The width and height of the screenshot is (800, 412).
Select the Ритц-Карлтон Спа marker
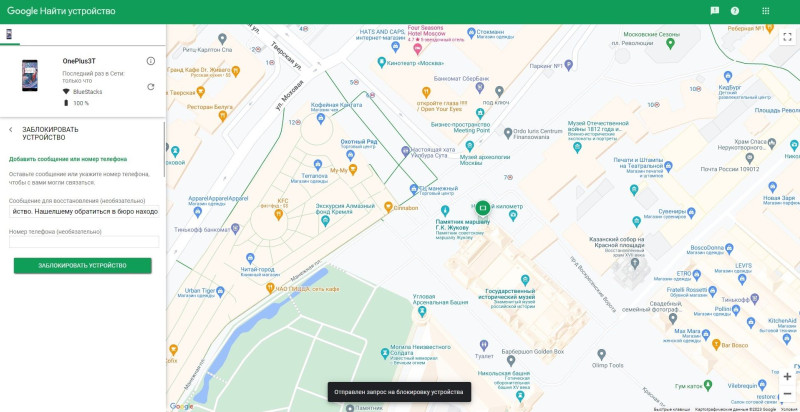click(222, 39)
